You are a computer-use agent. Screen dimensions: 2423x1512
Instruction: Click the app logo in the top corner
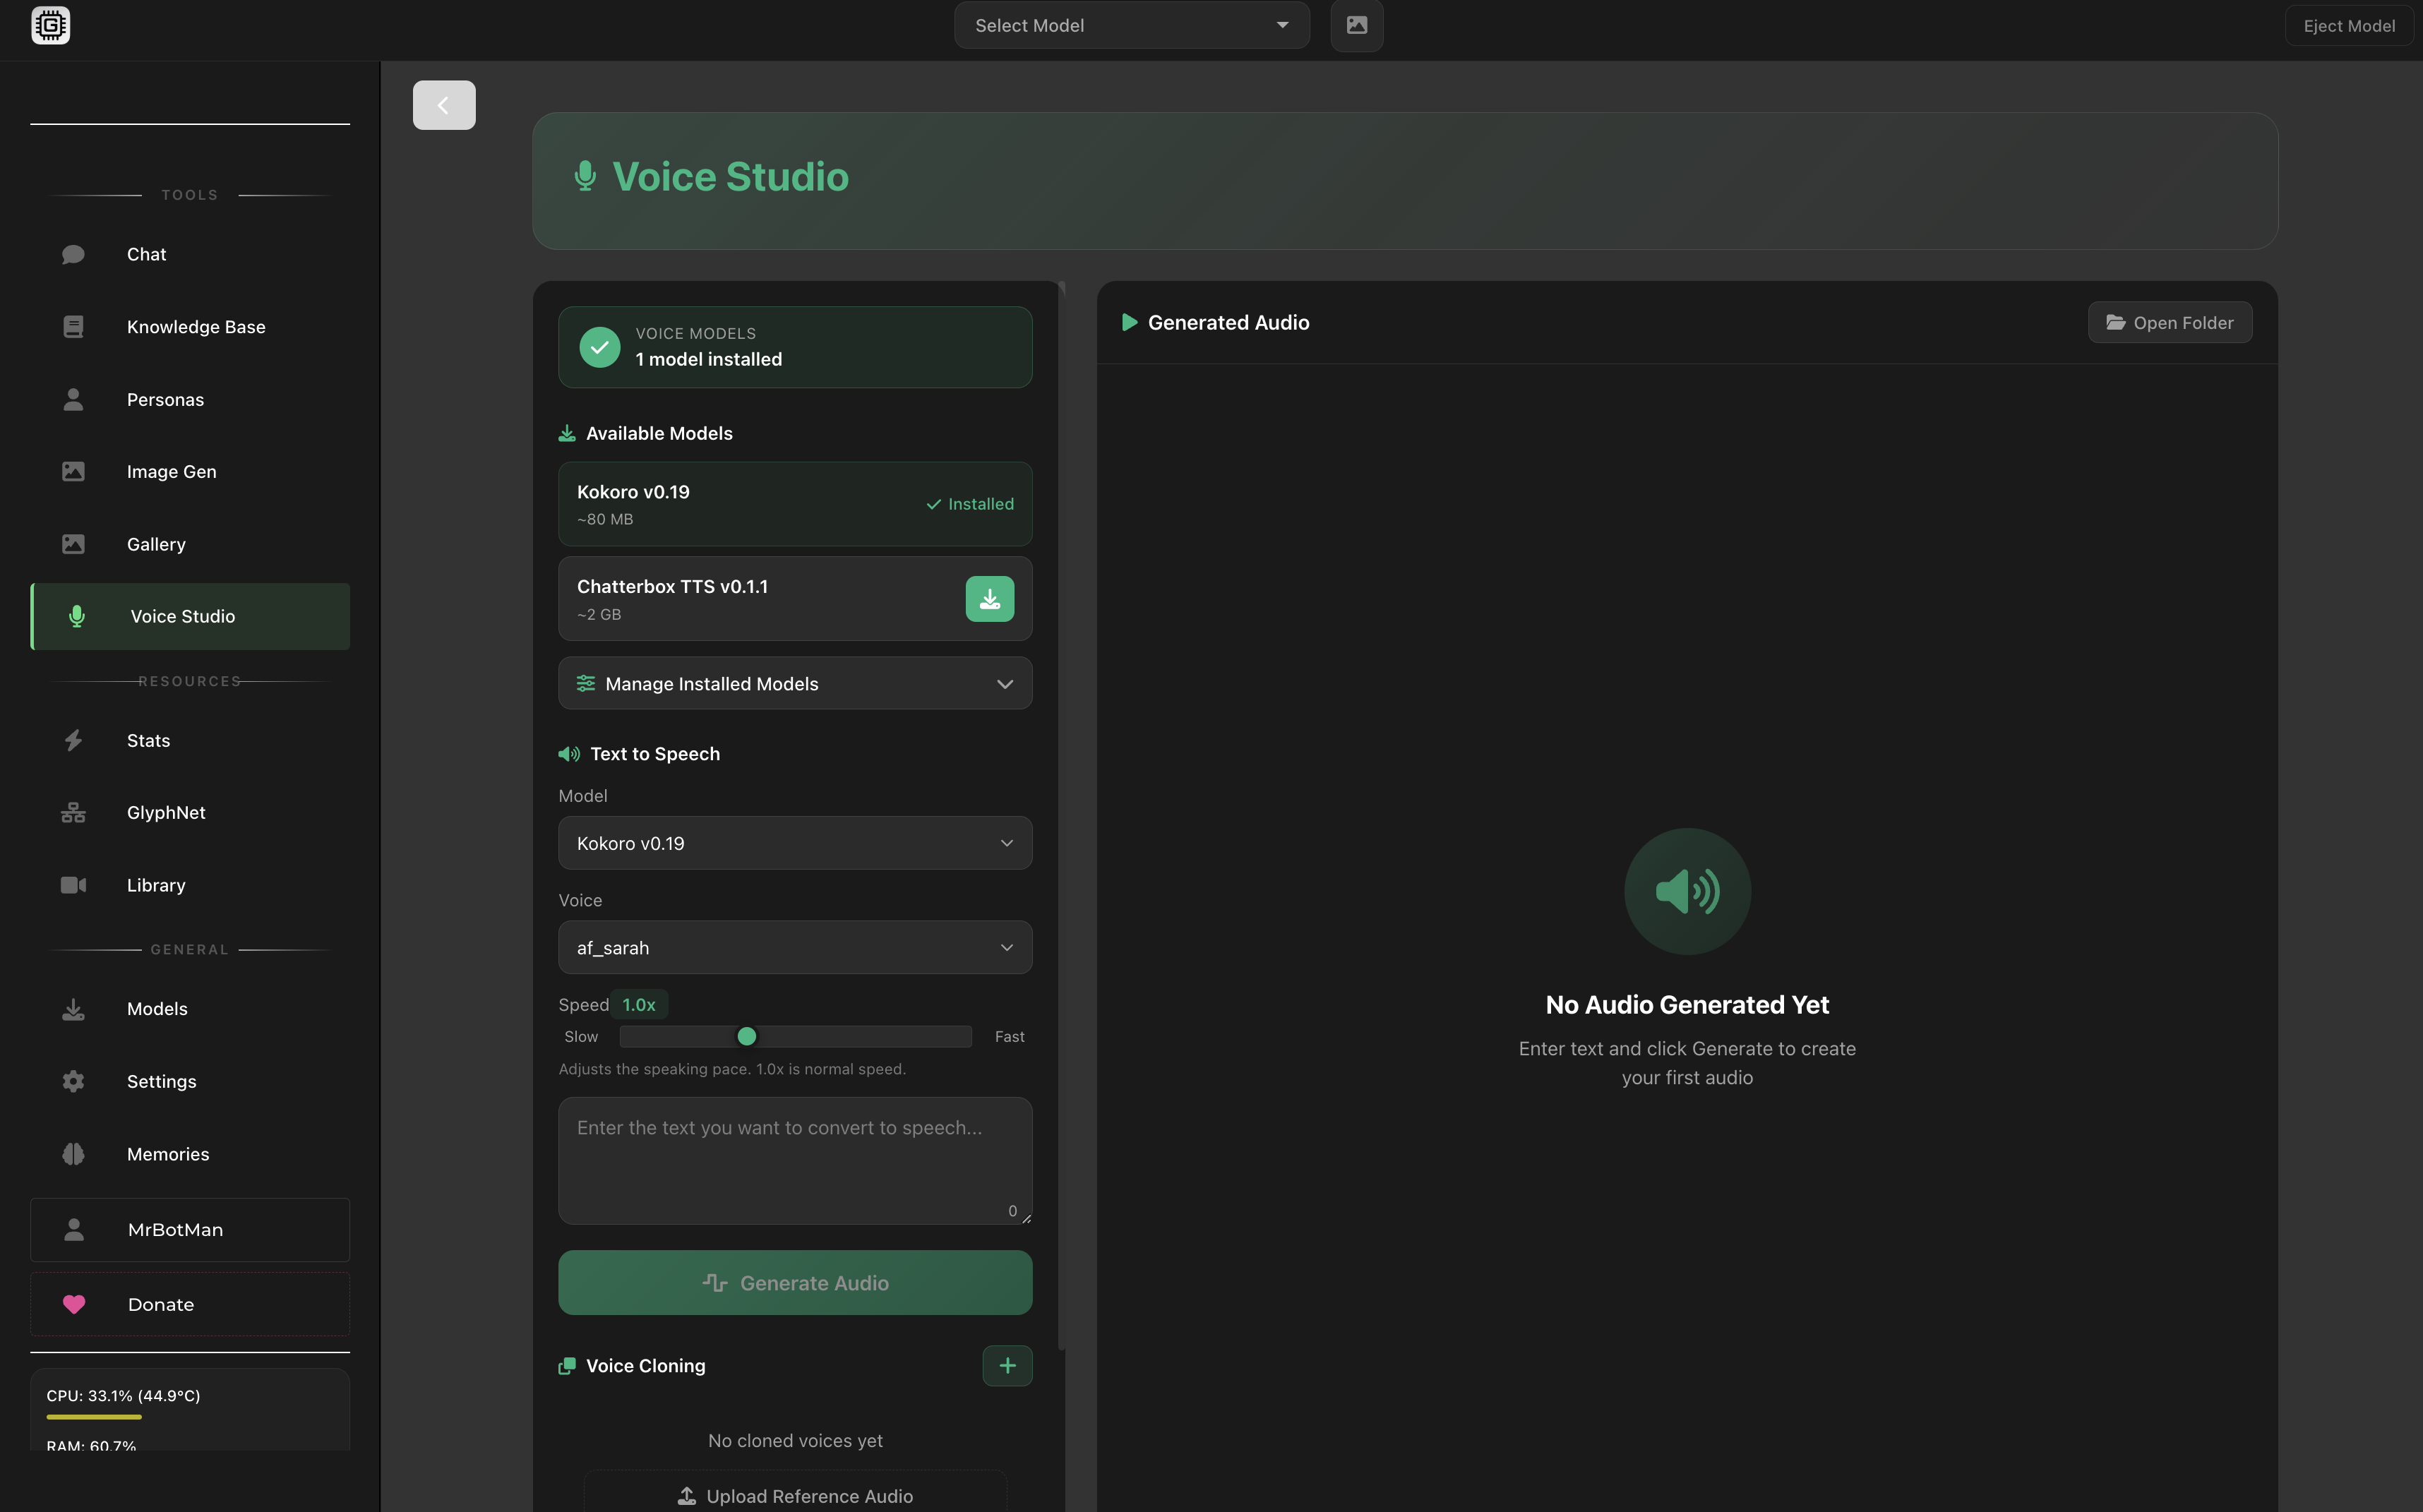(50, 25)
